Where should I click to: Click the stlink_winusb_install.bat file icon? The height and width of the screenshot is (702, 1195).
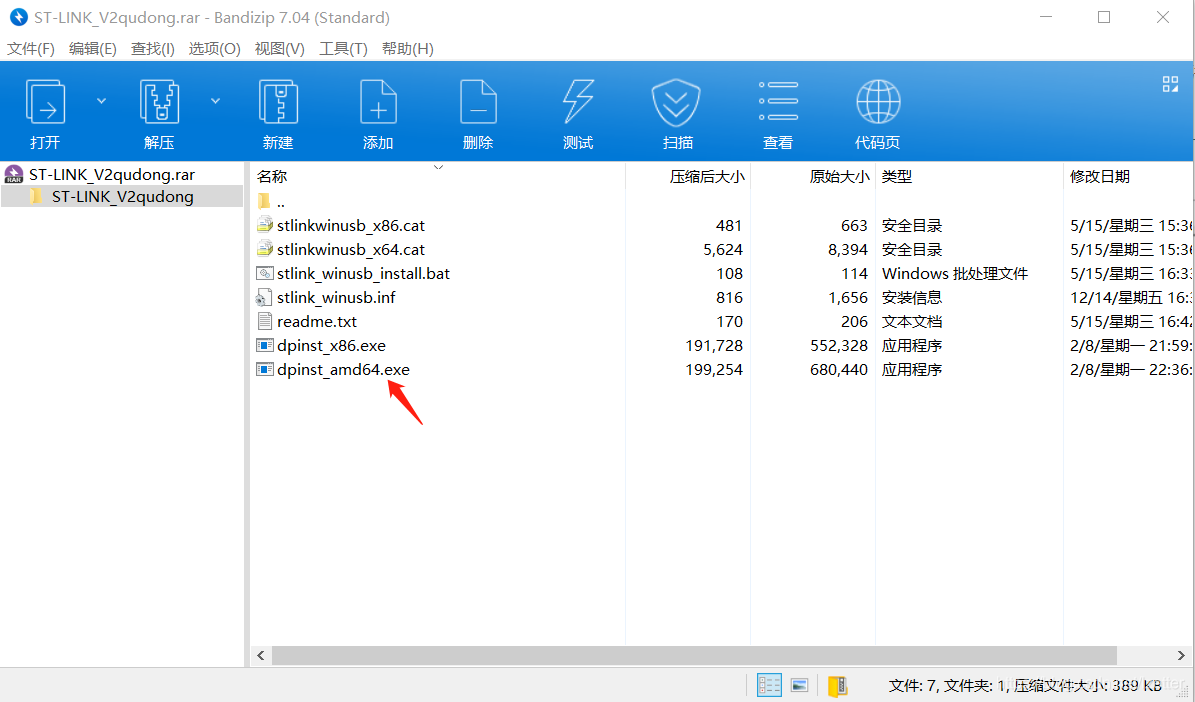pyautogui.click(x=264, y=273)
